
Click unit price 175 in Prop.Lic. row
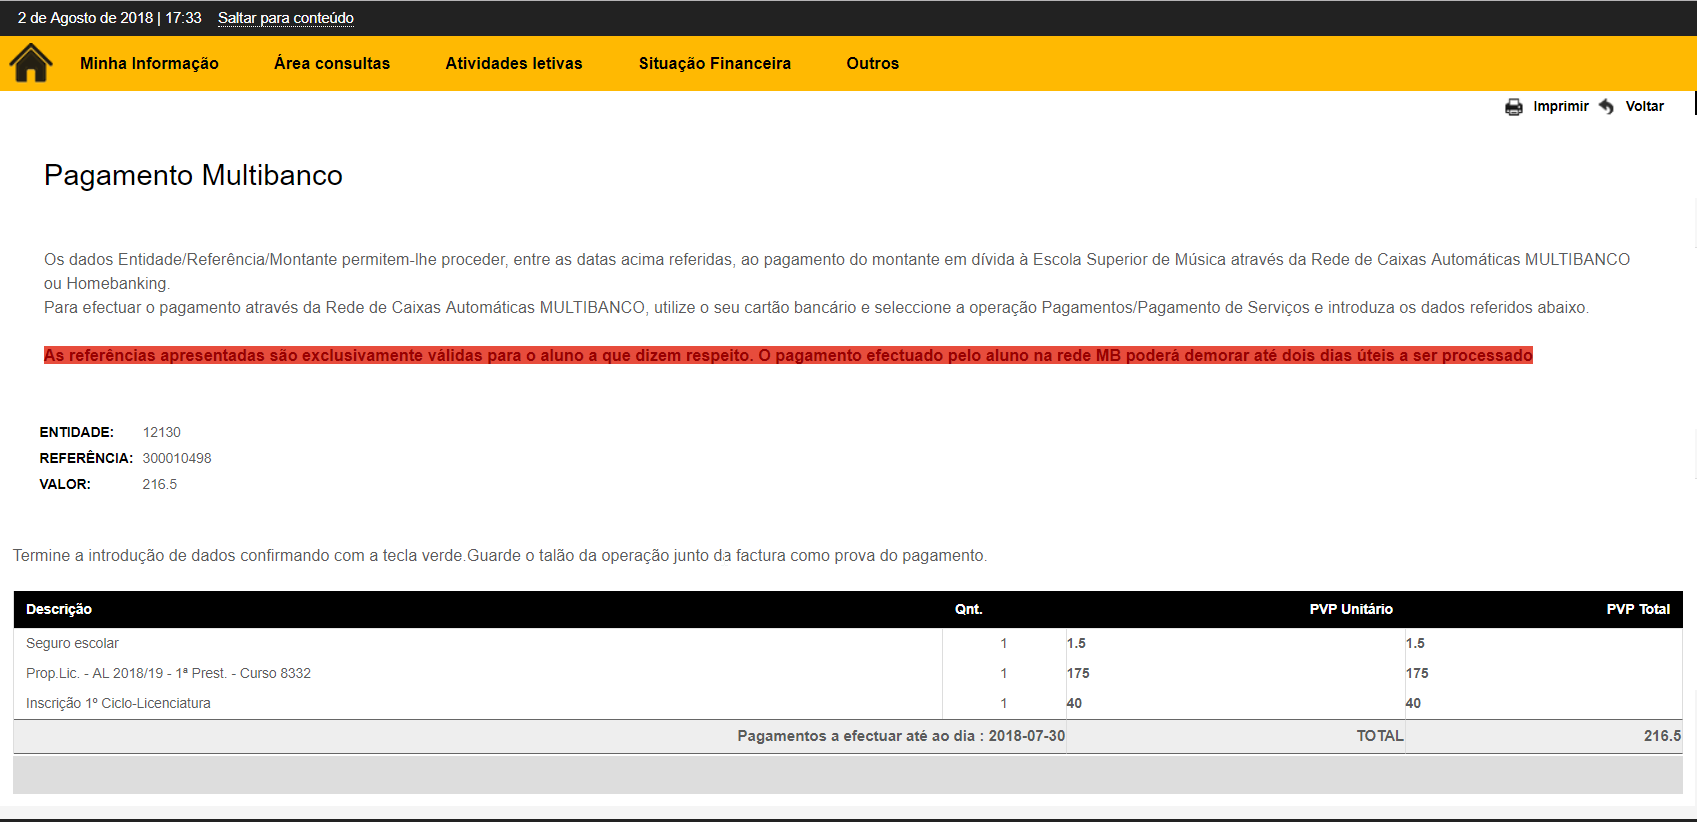coord(1078,673)
